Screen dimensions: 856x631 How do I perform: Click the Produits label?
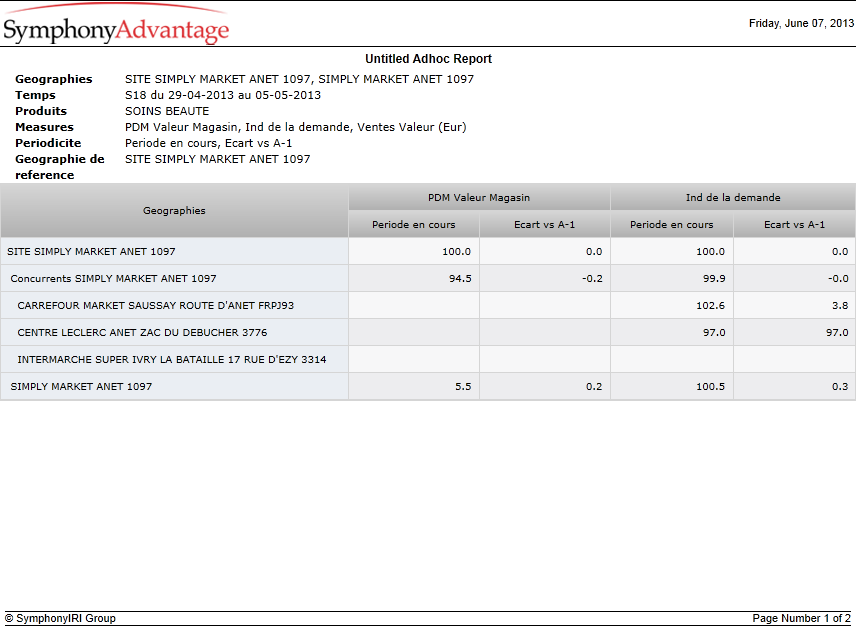[x=41, y=111]
